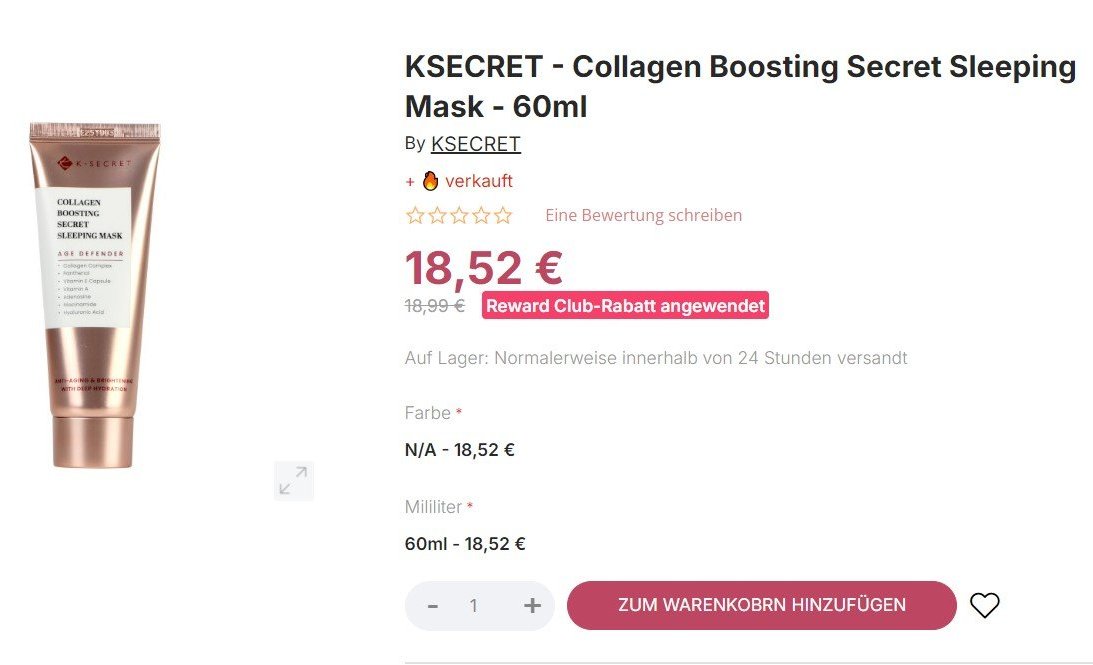
Task: Click Eine Bewertung schreiben link
Action: pos(643,215)
